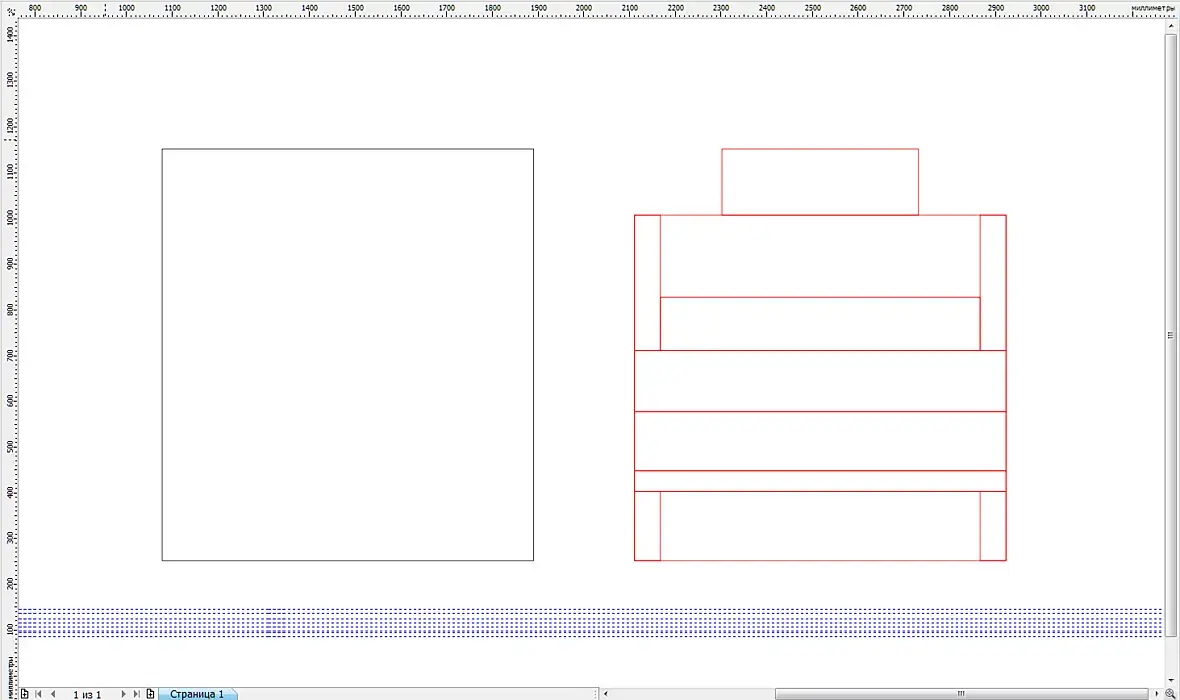Click the vertical scrollbar down arrow
The width and height of the screenshot is (1180, 700).
1170,680
